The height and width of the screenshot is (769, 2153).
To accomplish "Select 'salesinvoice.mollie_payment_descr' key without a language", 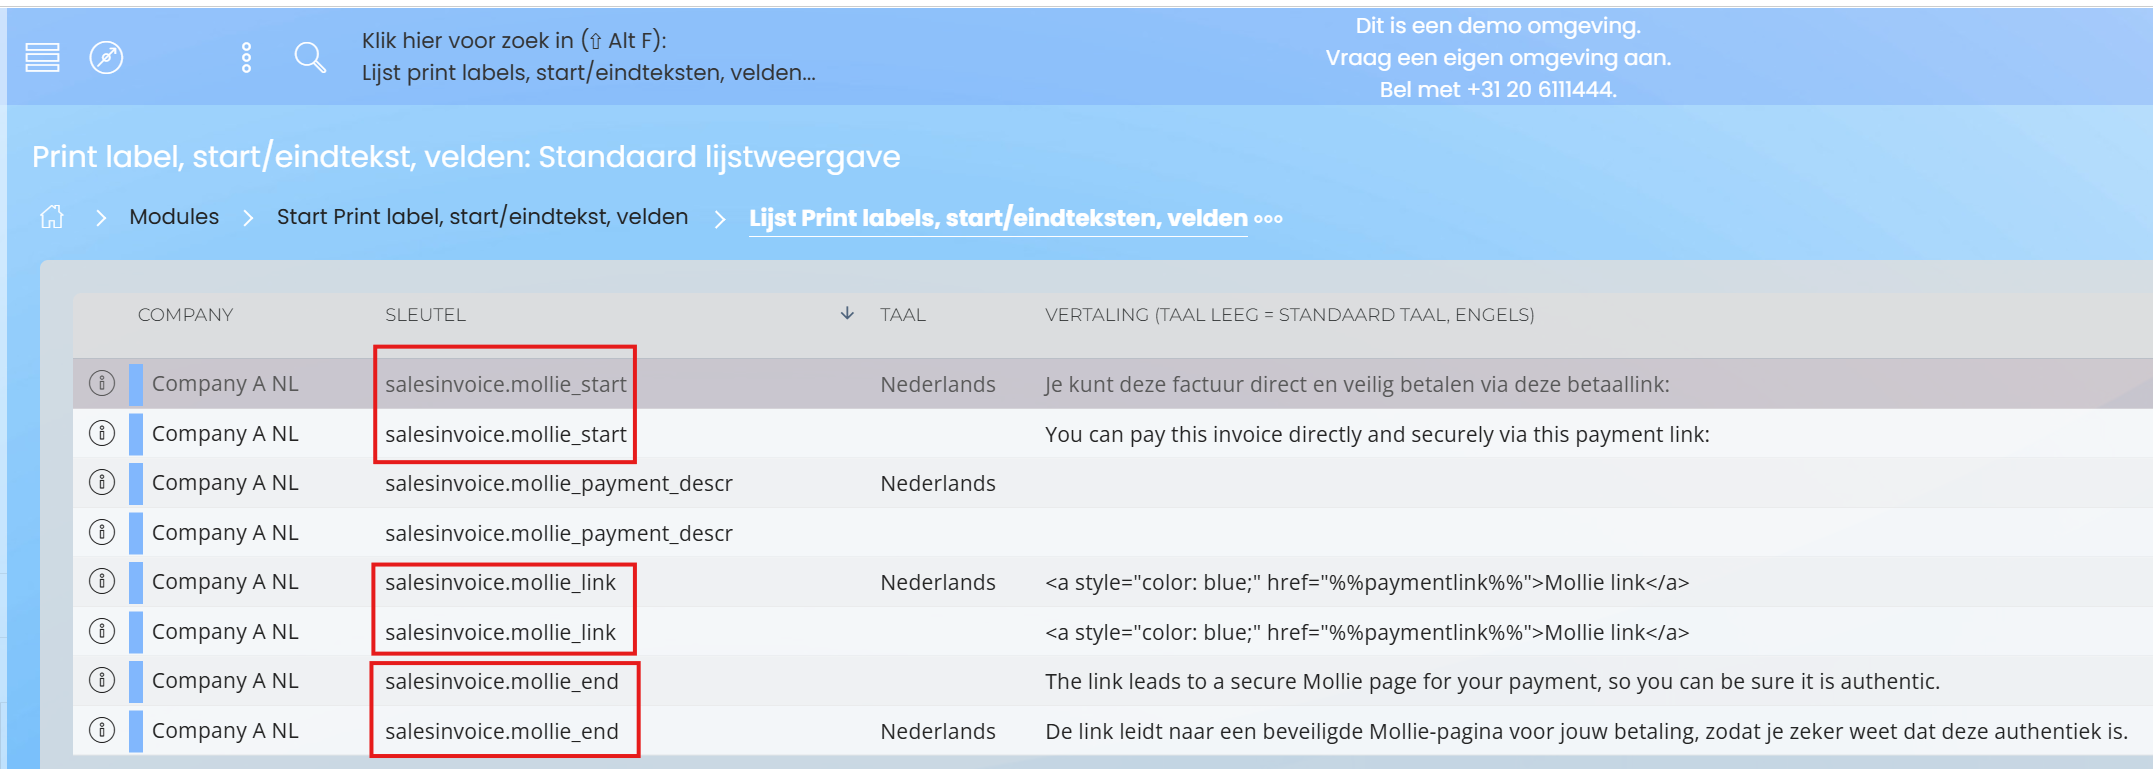I will point(559,533).
